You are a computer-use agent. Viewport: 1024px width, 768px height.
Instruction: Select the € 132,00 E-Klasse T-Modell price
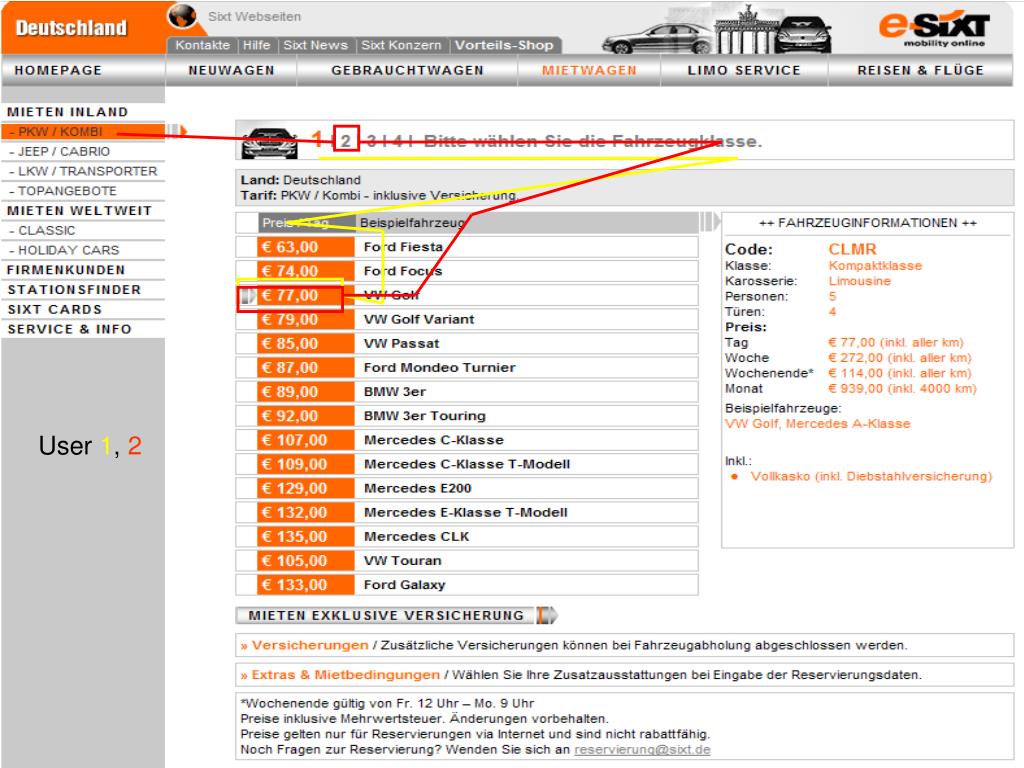pos(306,513)
